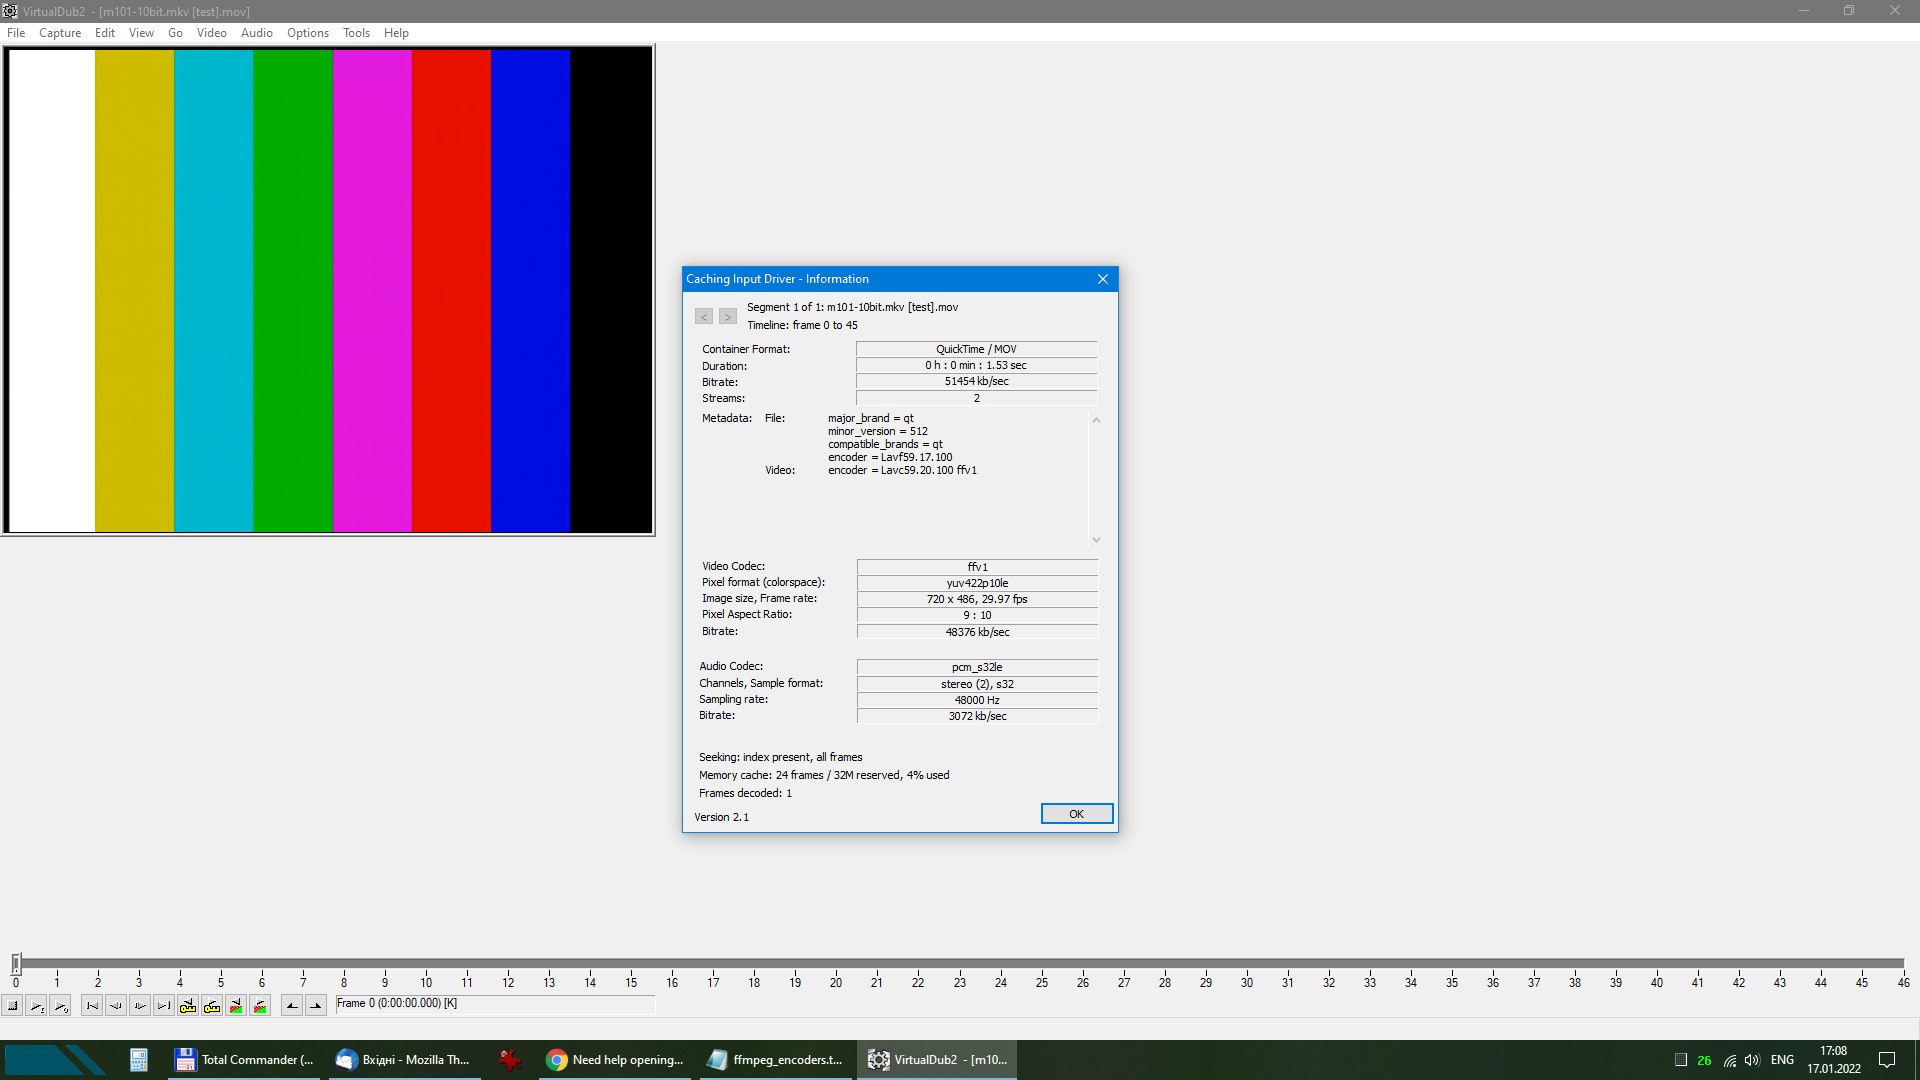Seek to the previous scene change
1920x1080 pixels.
[236, 1006]
